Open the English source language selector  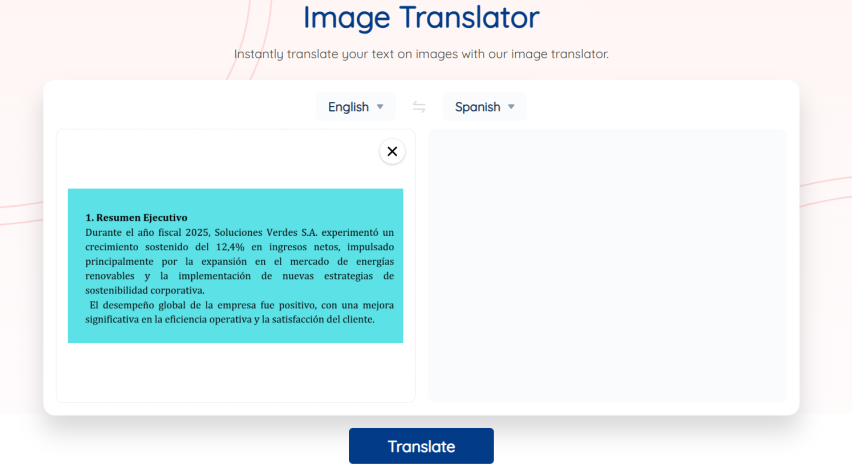click(x=348, y=107)
